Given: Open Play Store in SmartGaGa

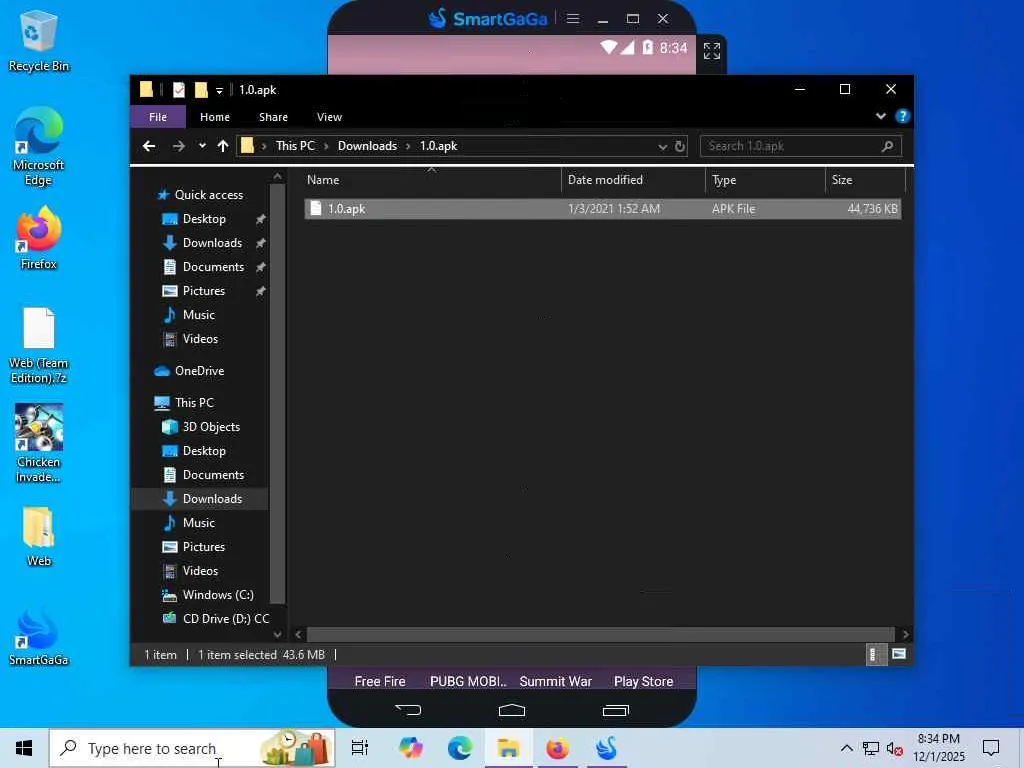Looking at the screenshot, I should pyautogui.click(x=643, y=681).
